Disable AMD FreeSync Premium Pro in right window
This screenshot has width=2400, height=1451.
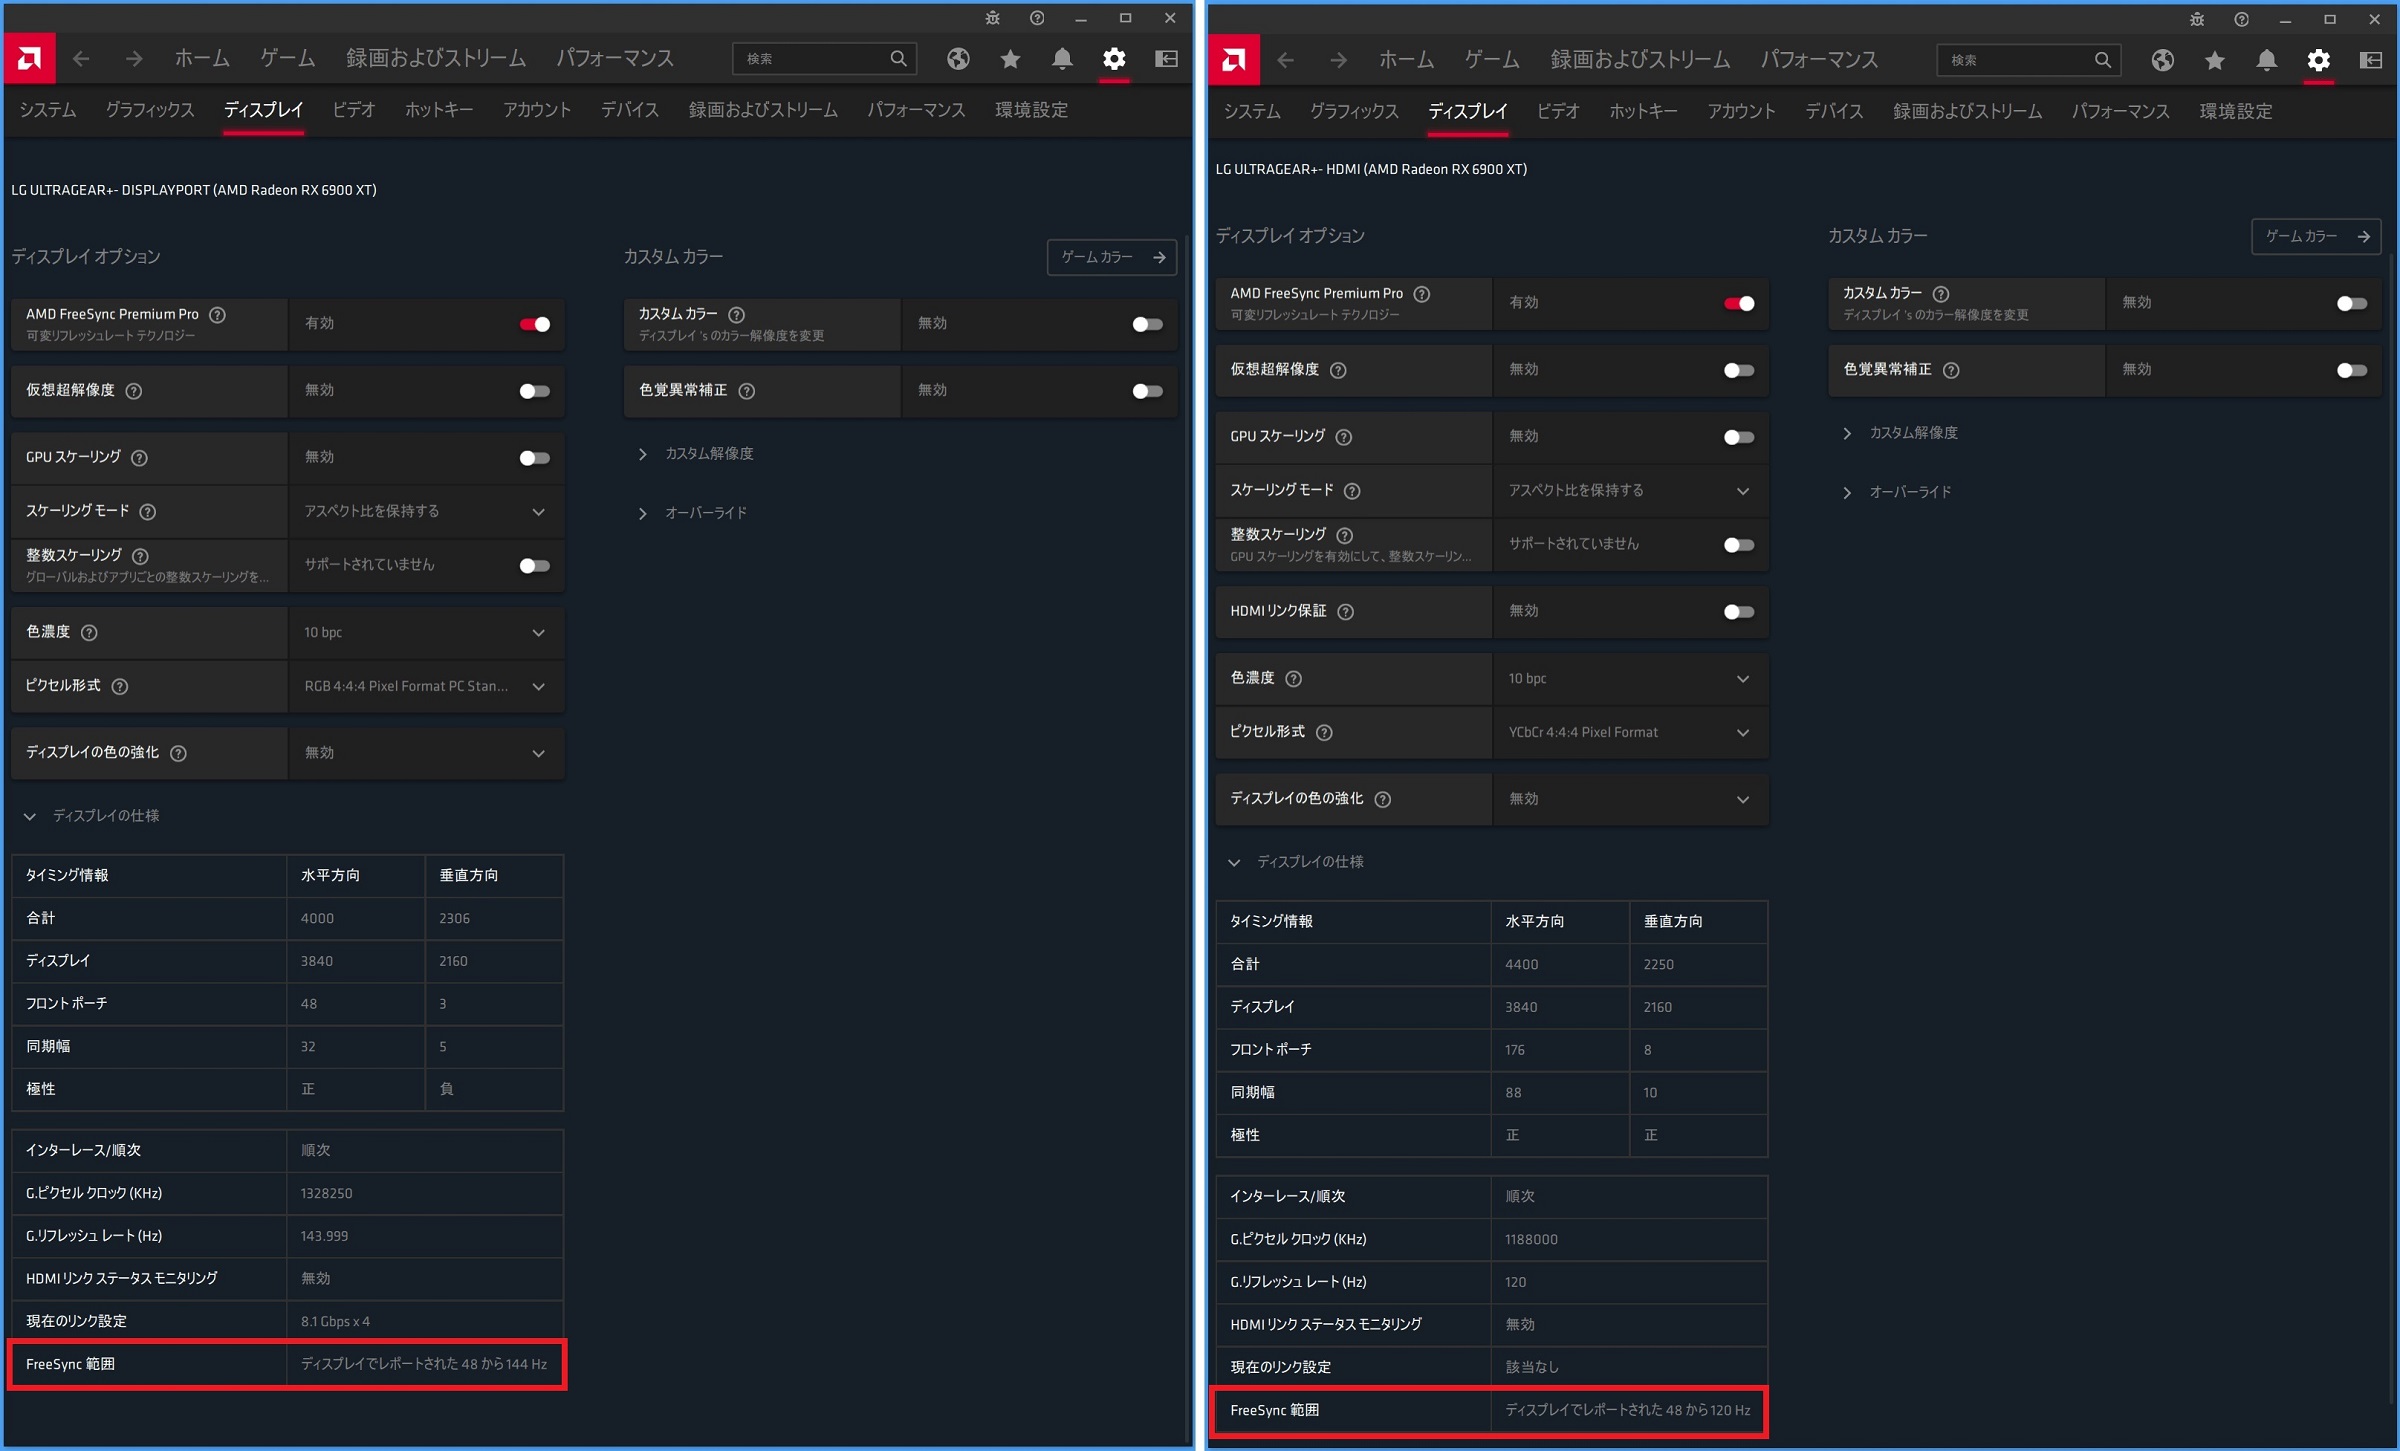(1738, 304)
